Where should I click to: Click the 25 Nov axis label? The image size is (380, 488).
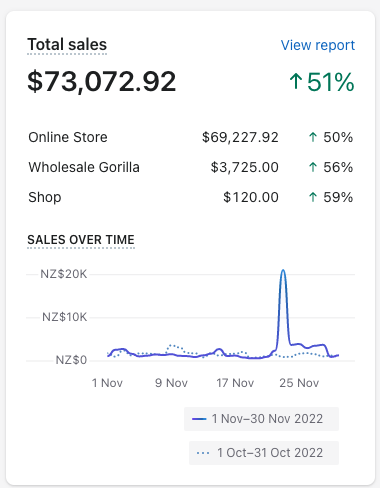tap(299, 383)
